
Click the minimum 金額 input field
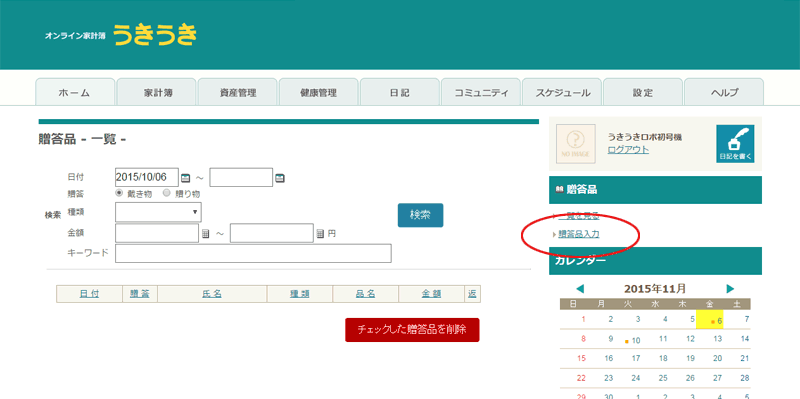(157, 233)
